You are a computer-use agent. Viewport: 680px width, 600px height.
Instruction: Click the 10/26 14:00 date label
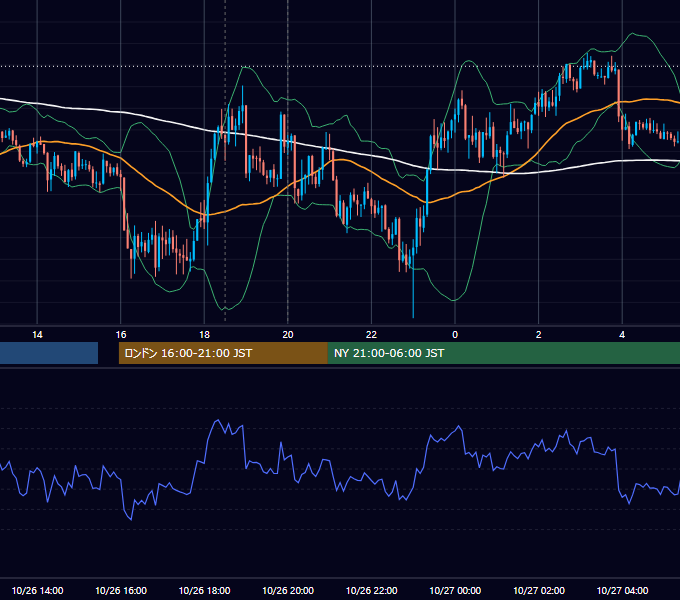[x=37, y=590]
